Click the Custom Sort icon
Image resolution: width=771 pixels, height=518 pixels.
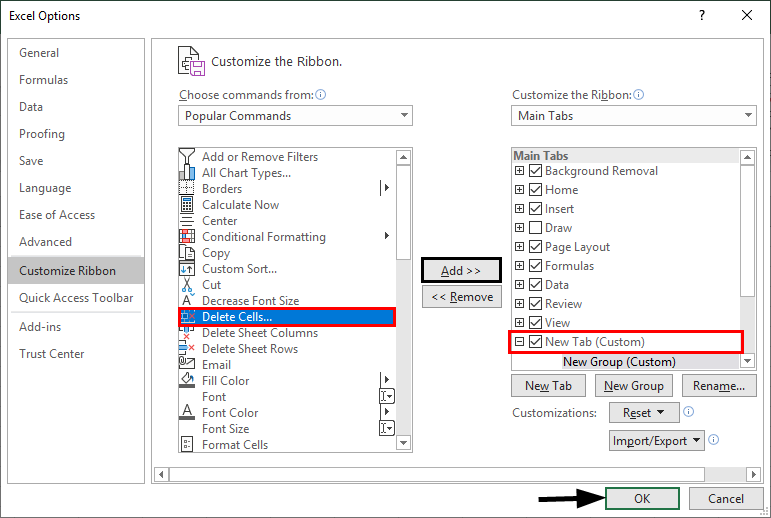pyautogui.click(x=187, y=269)
